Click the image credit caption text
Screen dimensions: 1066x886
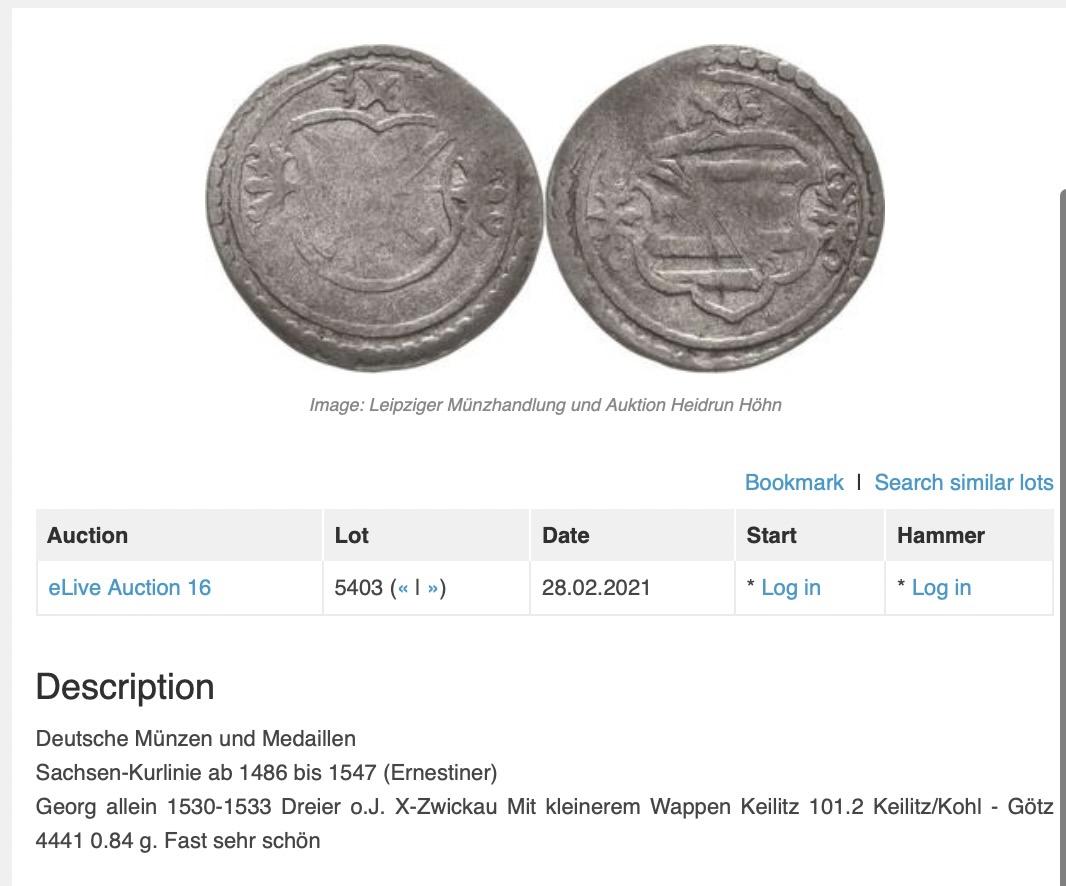(x=545, y=405)
